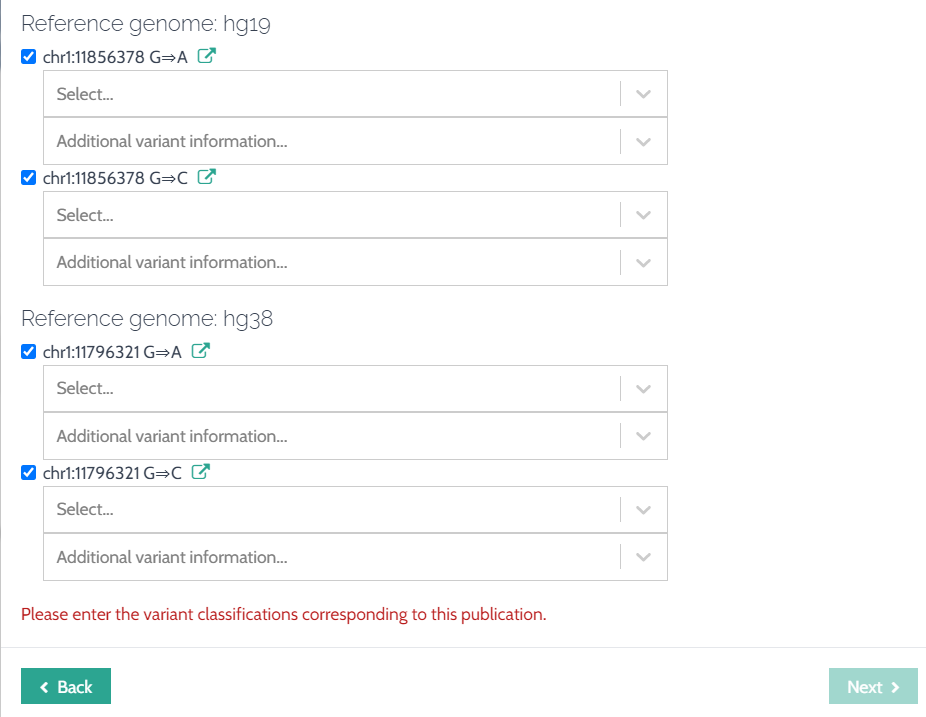Open external link for hg38 chr1:11796321 G⇒C

(x=201, y=473)
